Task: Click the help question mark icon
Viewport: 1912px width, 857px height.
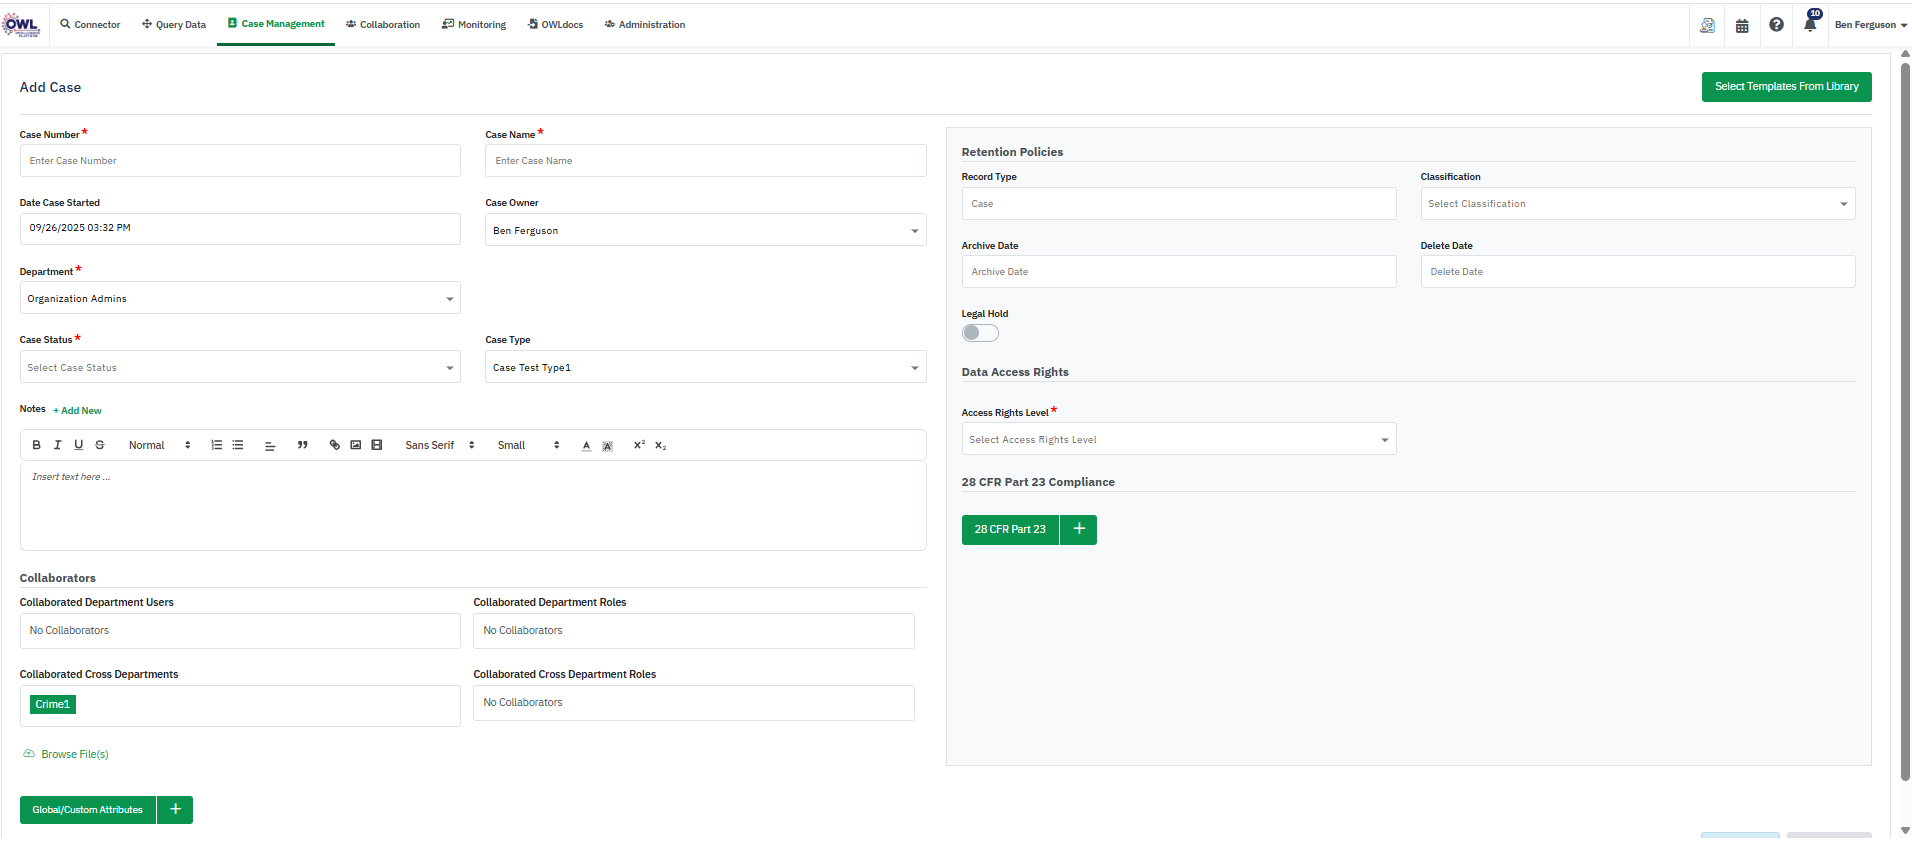Action: click(1776, 25)
